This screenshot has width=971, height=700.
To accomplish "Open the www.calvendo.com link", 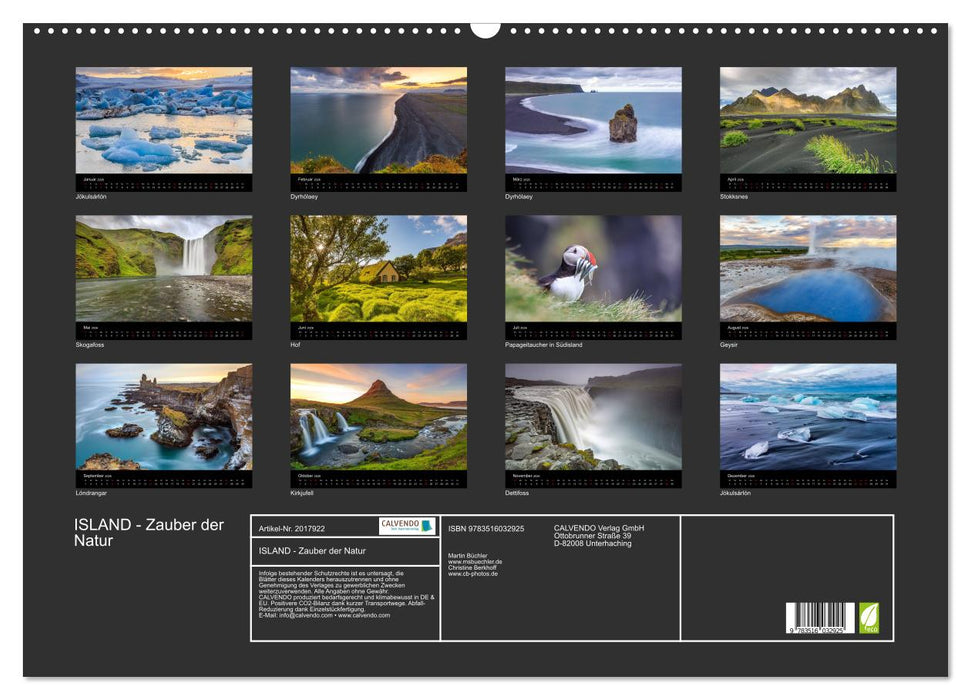I will (x=367, y=617).
